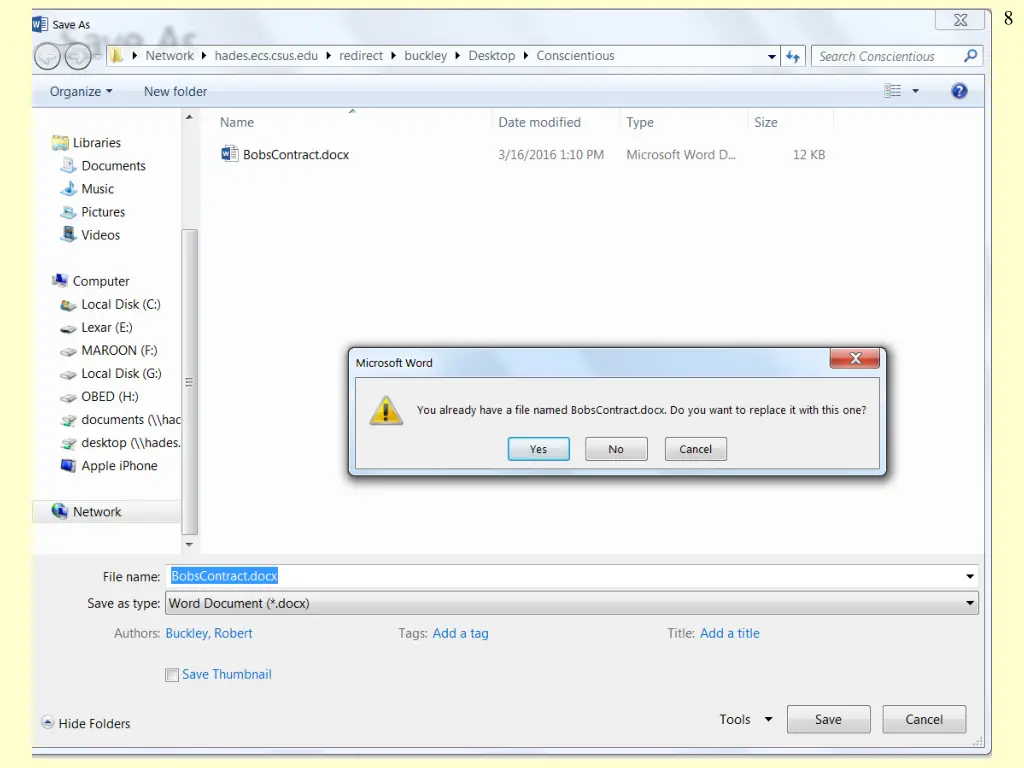Click the Back navigation arrow
The image size is (1024, 768).
tap(47, 57)
